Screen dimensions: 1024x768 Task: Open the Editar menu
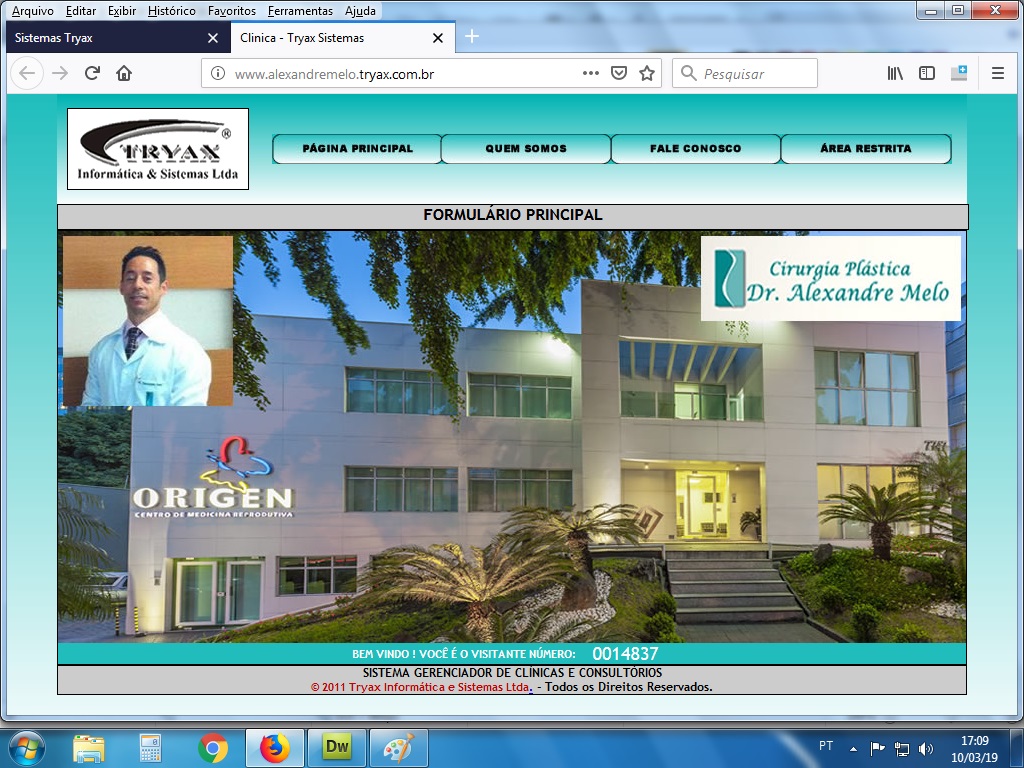(x=81, y=10)
